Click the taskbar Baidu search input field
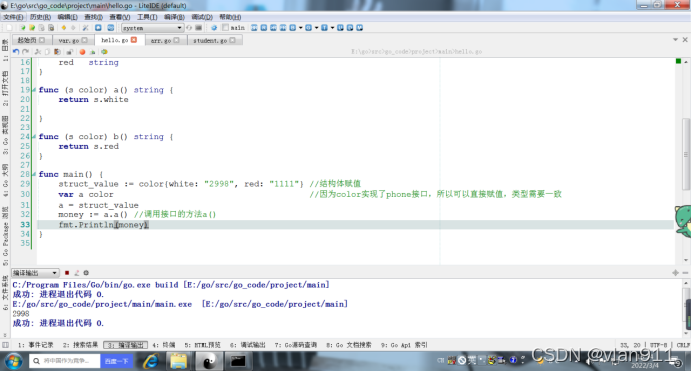 pyautogui.click(x=65, y=361)
